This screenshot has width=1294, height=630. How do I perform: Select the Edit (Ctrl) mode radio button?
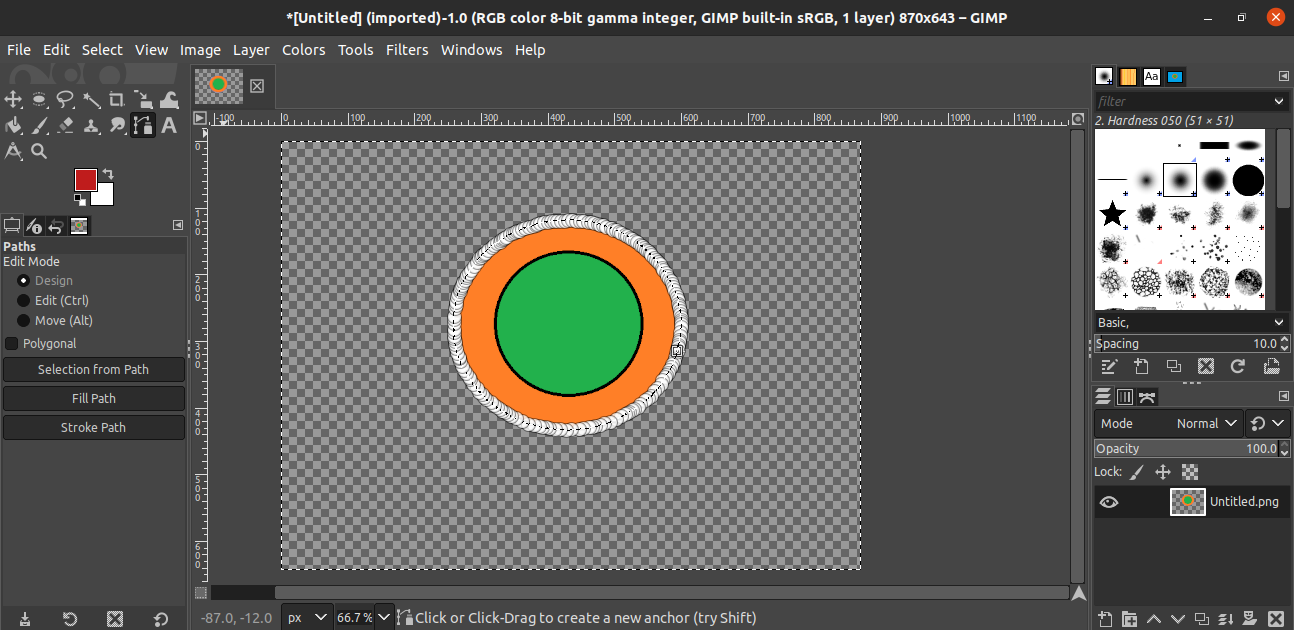[24, 300]
